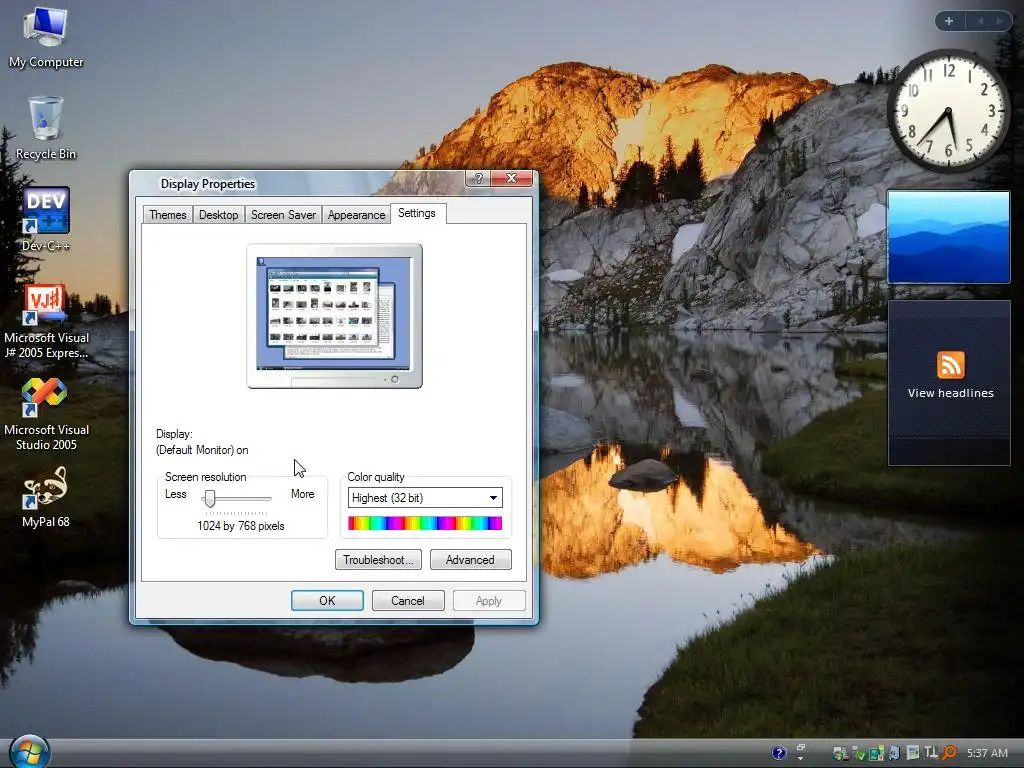Click the cascading windows switcher icon in taskbar
Viewport: 1024px width, 768px height.
tap(801, 752)
